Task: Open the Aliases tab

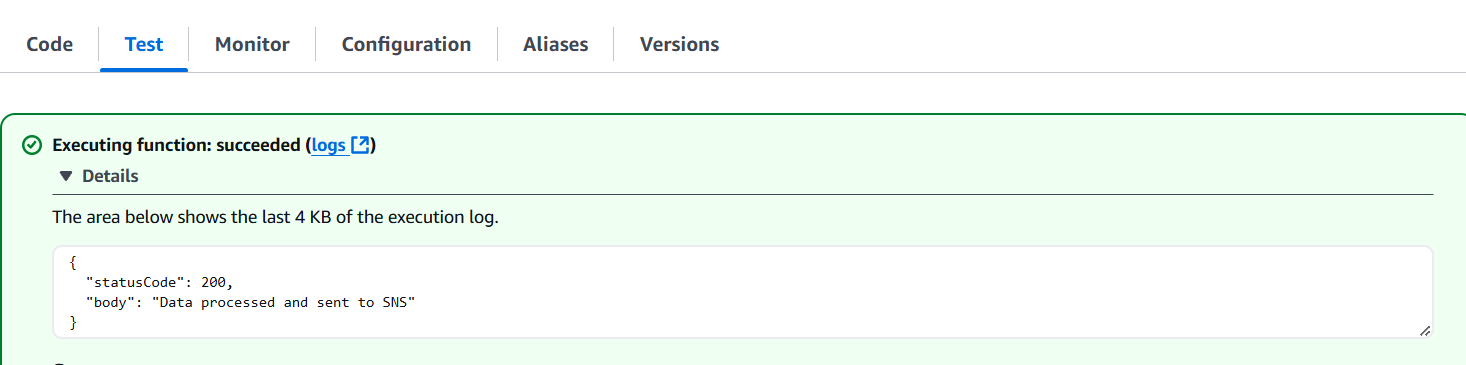Action: click(555, 44)
